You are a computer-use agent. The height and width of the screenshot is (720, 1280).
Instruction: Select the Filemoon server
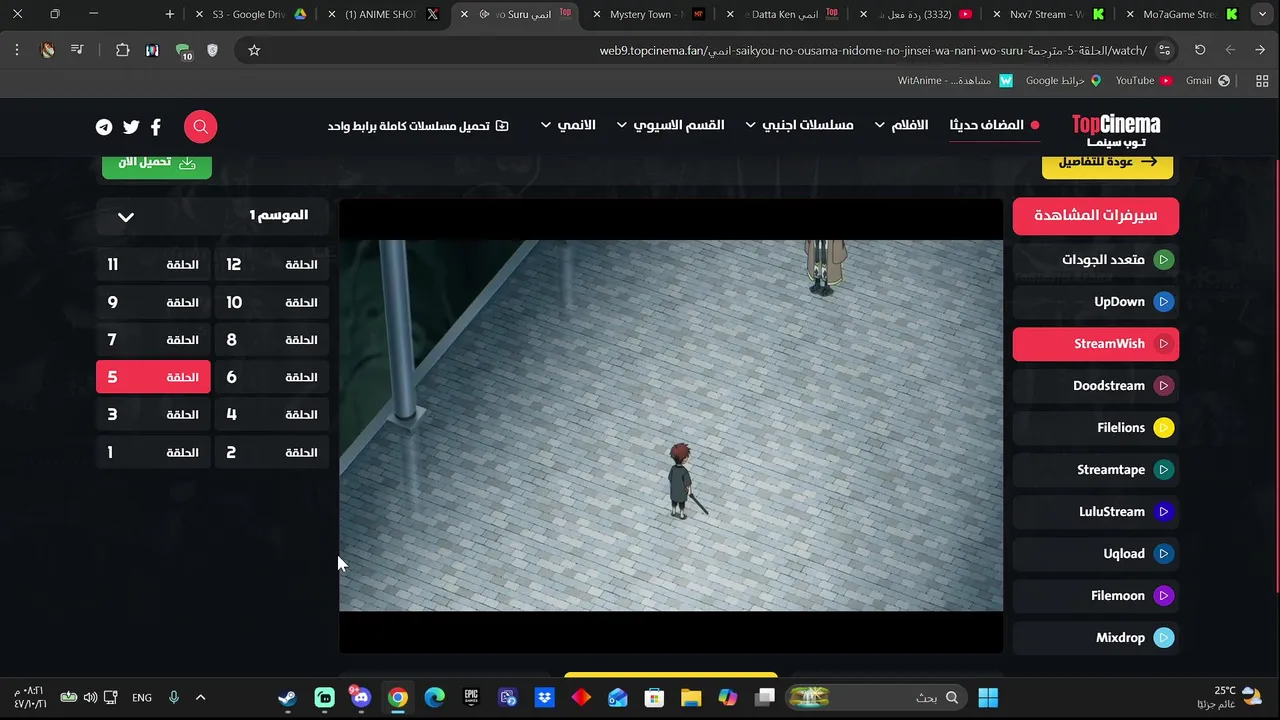point(1096,596)
